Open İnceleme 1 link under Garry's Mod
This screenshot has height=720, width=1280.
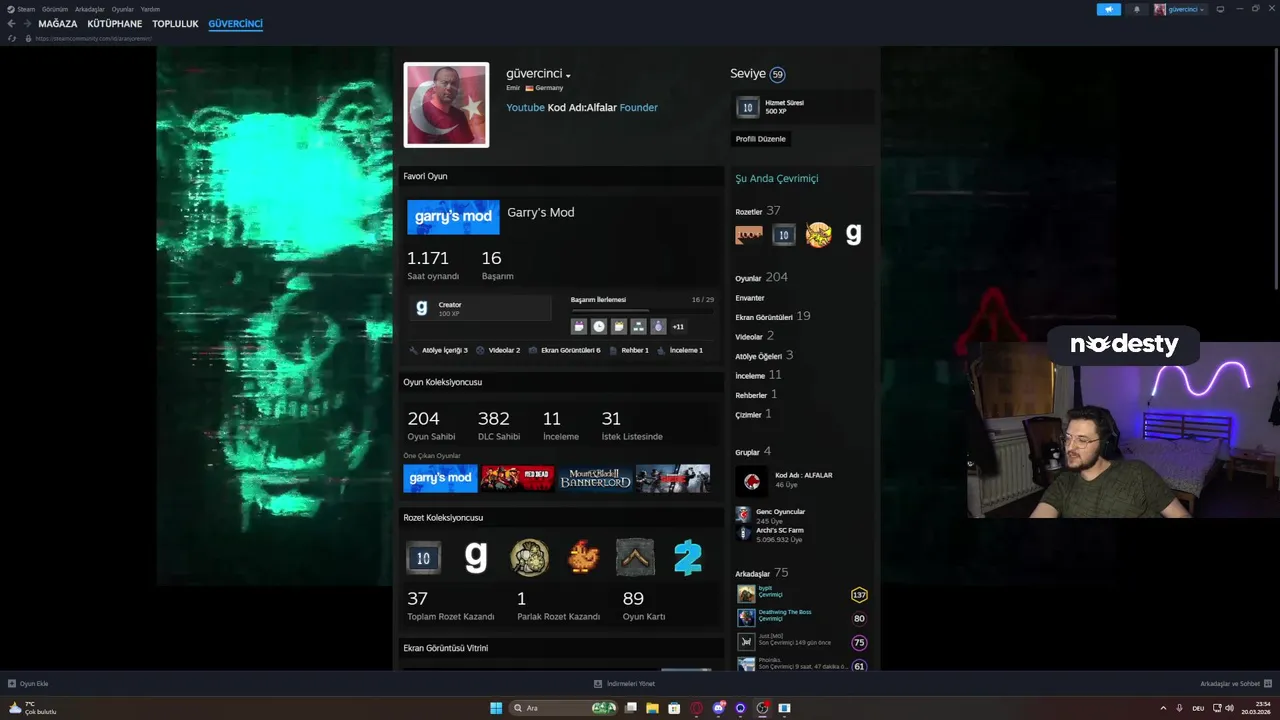point(680,350)
